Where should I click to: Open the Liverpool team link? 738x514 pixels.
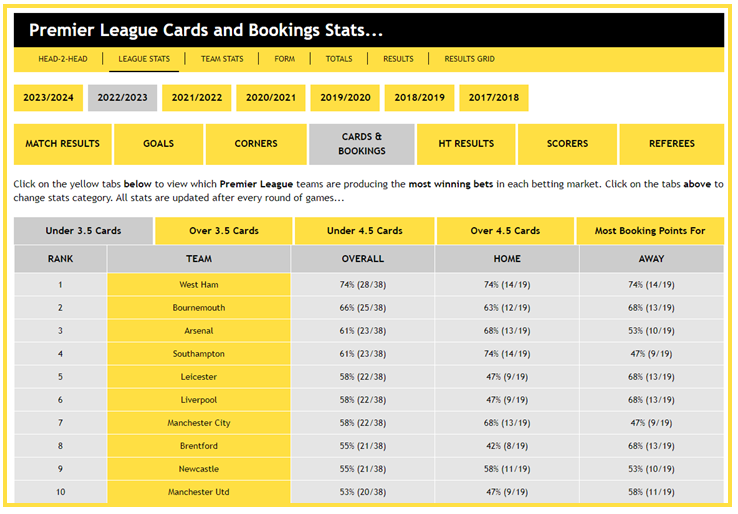tap(199, 400)
